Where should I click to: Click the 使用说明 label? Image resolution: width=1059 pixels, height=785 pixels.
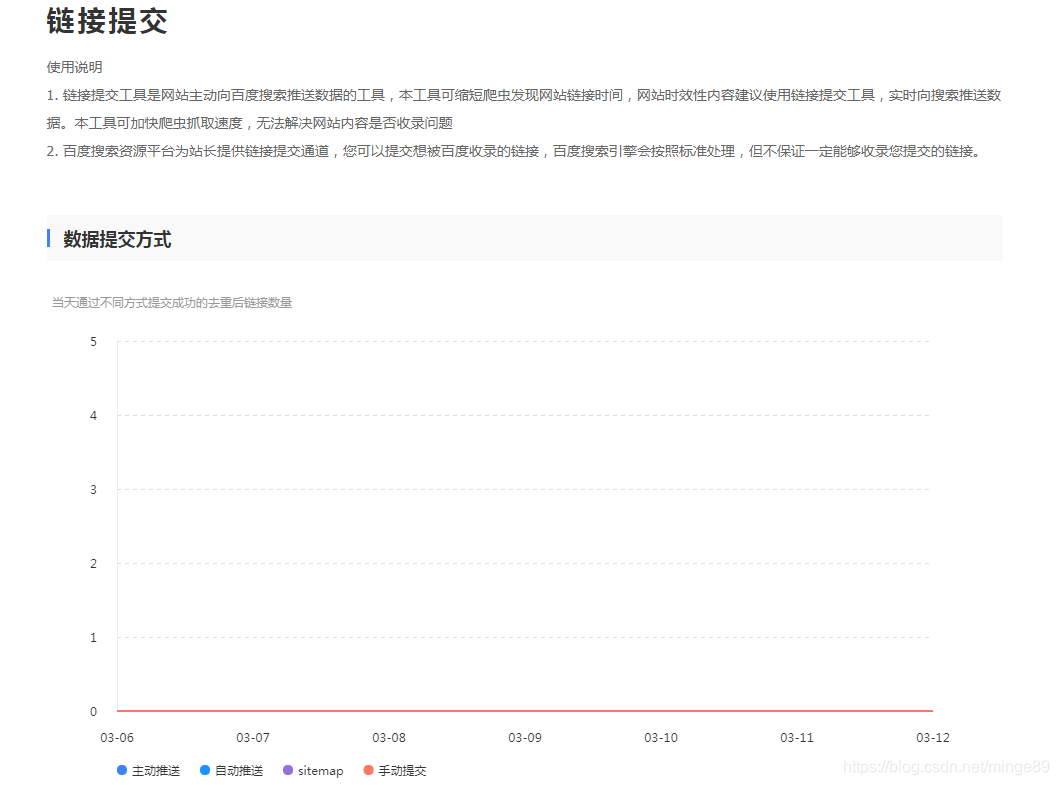74,67
